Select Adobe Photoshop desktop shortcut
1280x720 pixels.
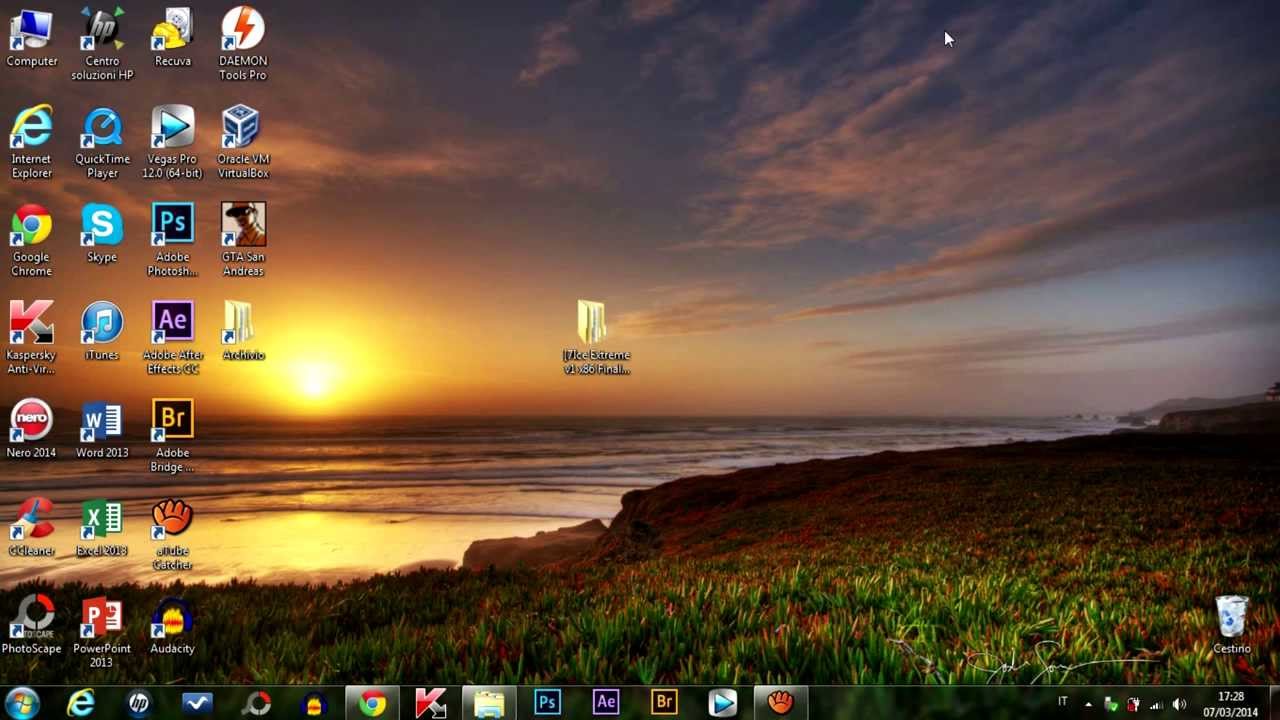(172, 241)
